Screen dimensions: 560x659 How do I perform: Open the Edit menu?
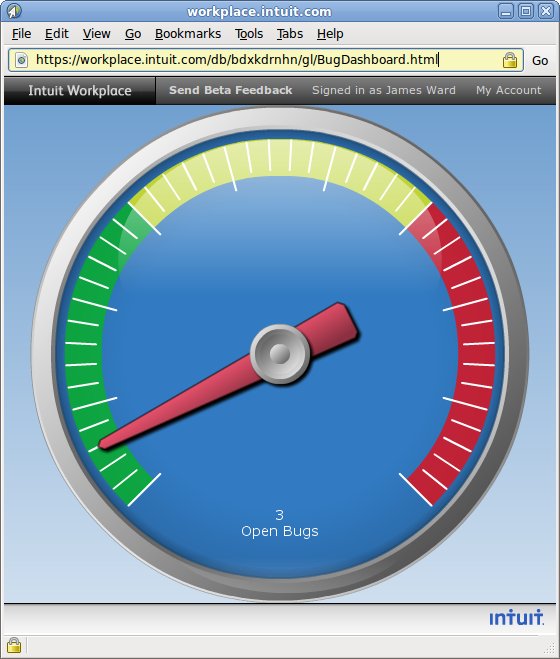pyautogui.click(x=57, y=34)
